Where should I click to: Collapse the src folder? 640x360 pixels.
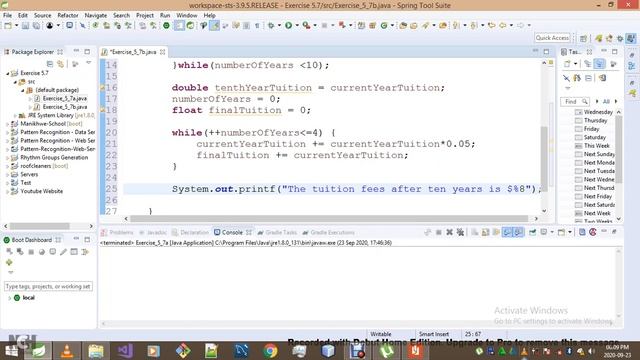click(x=15, y=82)
